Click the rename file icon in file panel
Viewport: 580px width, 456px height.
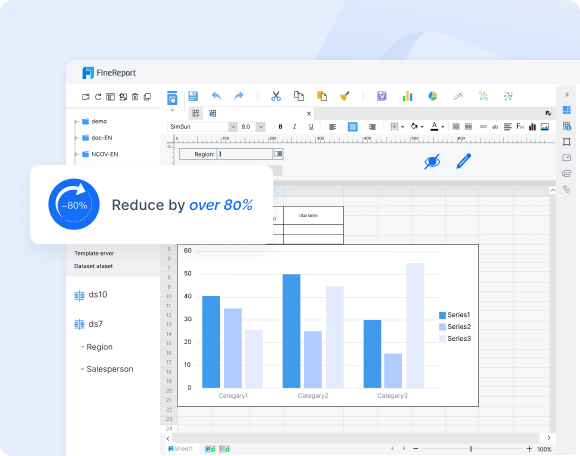point(123,97)
